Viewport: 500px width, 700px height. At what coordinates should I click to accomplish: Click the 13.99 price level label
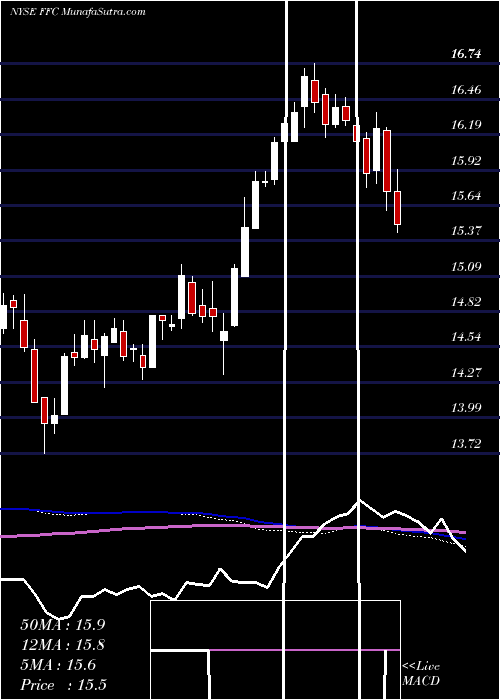click(466, 407)
